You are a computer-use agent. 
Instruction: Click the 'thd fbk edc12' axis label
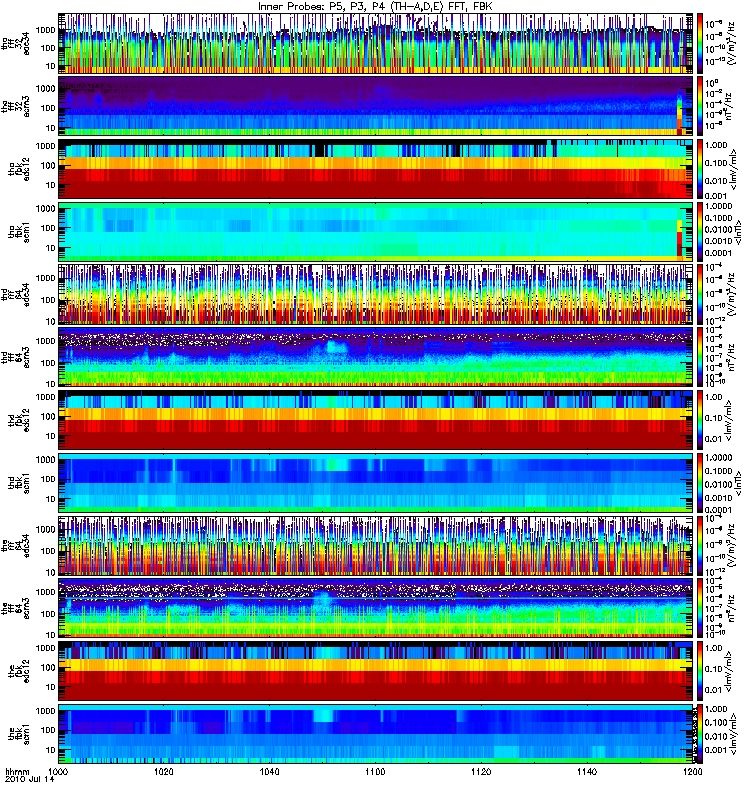[19, 420]
